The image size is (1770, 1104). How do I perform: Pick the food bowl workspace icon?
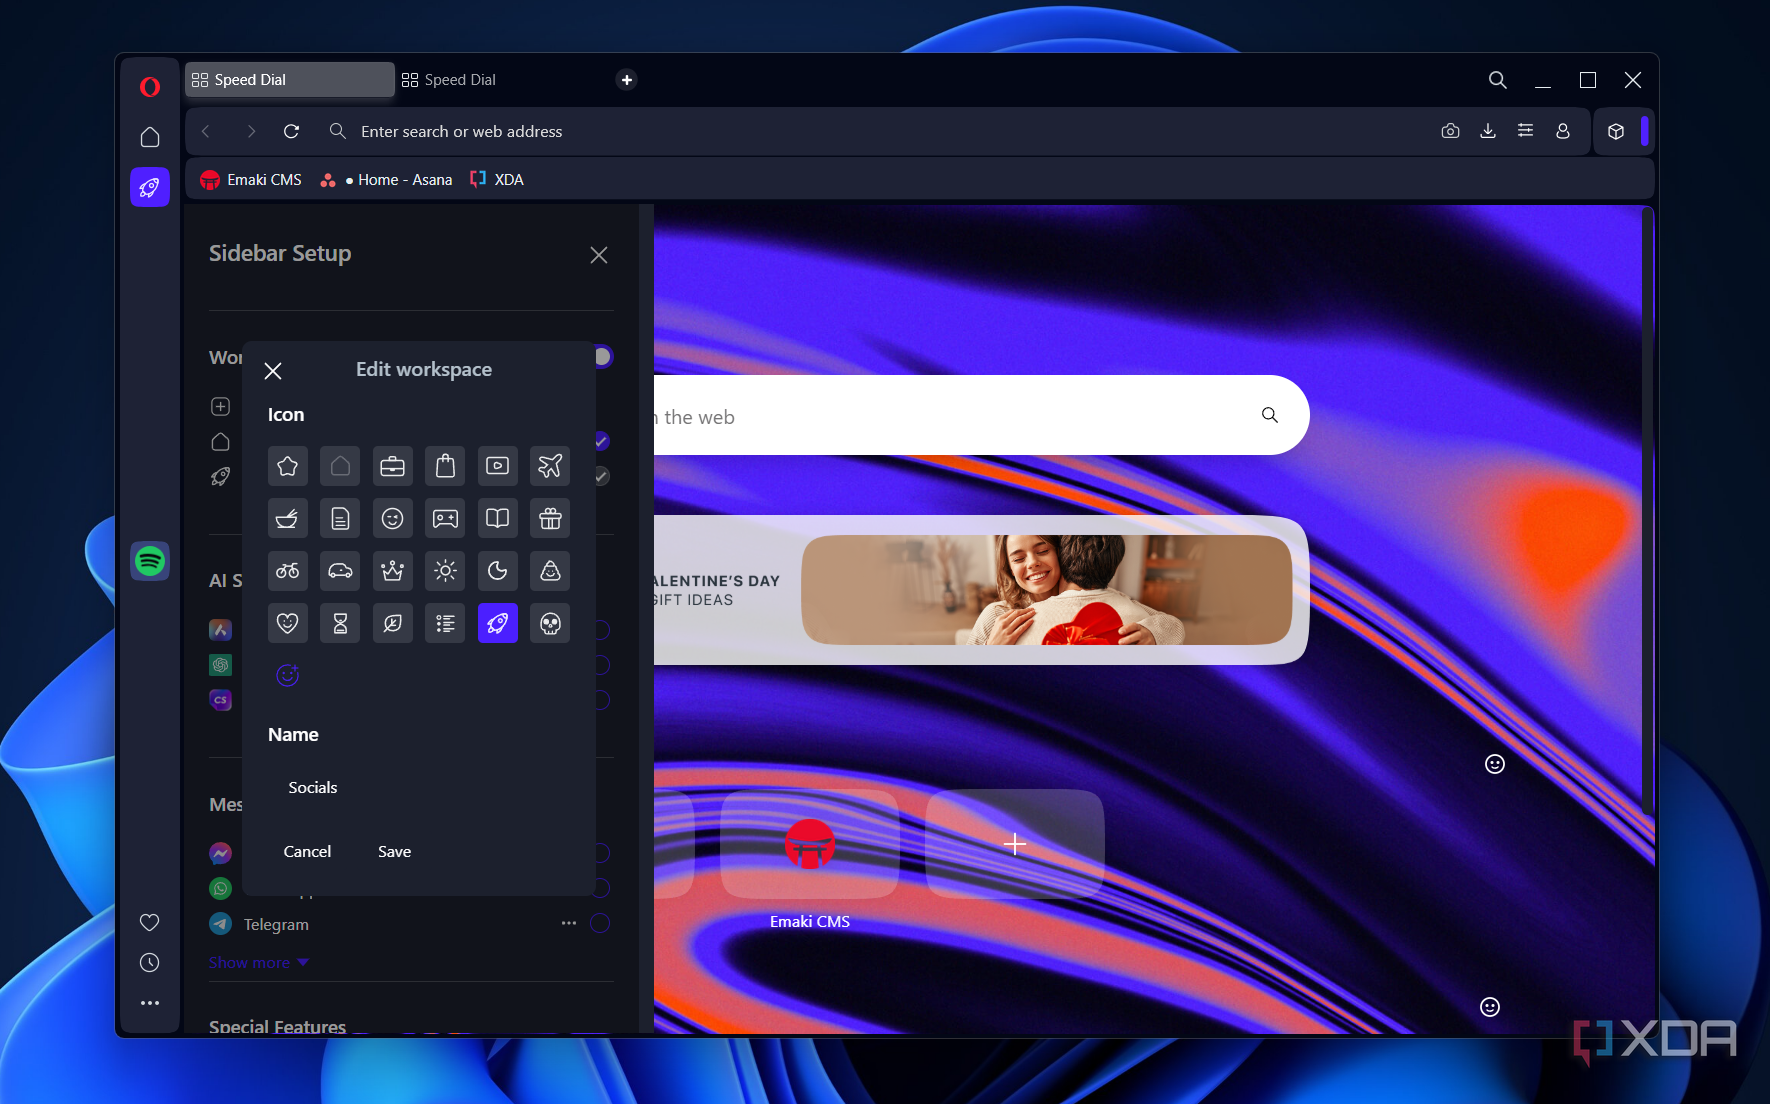(x=288, y=518)
